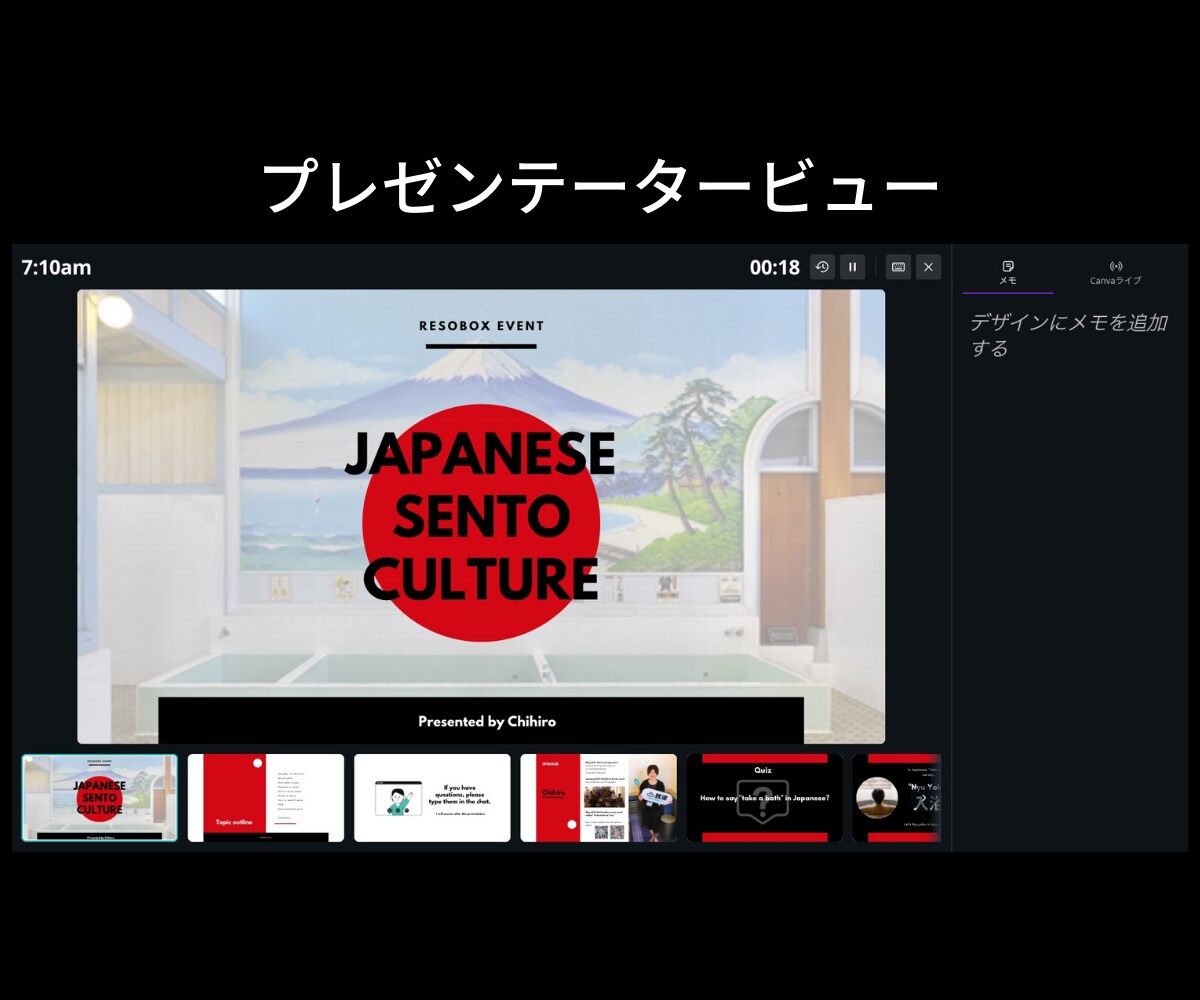The image size is (1200, 1000).
Task: Reset the presentation timer
Action: pos(822,267)
